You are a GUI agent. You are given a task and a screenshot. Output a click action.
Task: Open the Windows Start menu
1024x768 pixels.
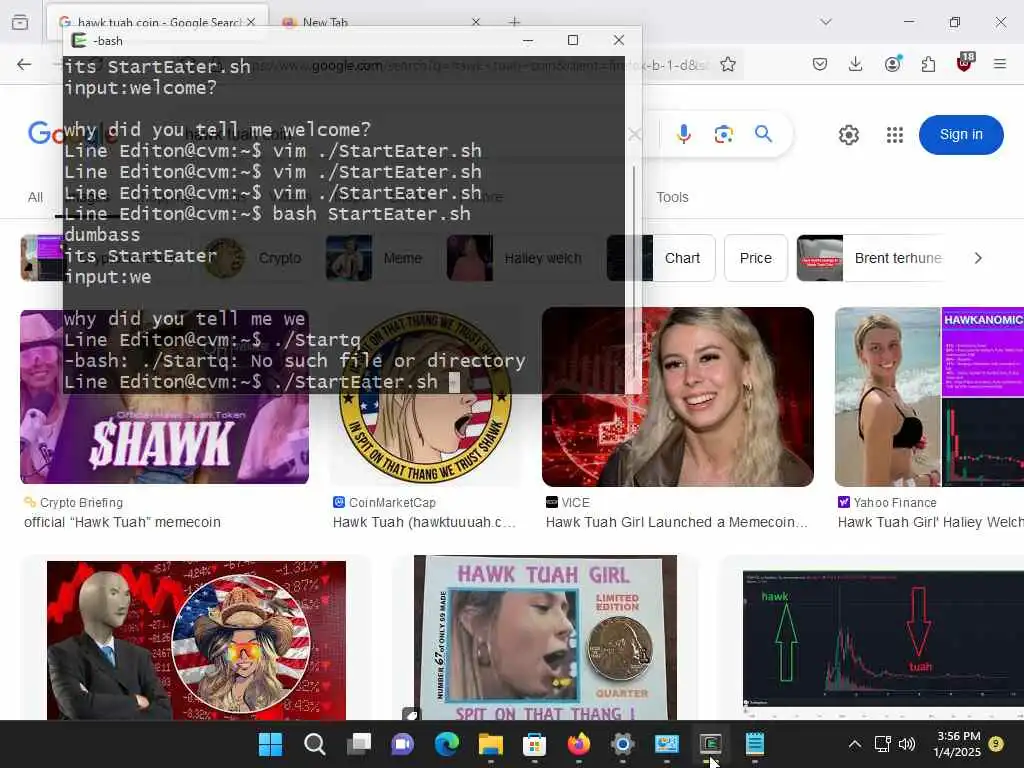[x=270, y=744]
